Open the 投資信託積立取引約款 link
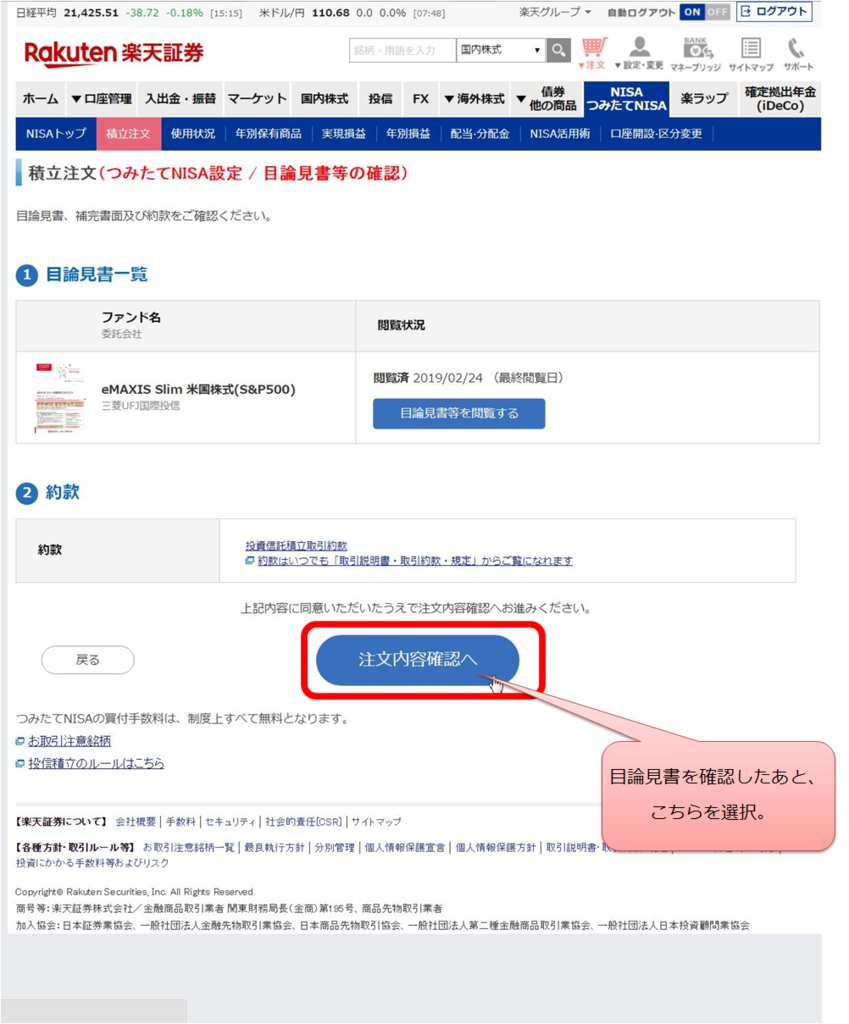The height and width of the screenshot is (1024, 849). pyautogui.click(x=296, y=545)
